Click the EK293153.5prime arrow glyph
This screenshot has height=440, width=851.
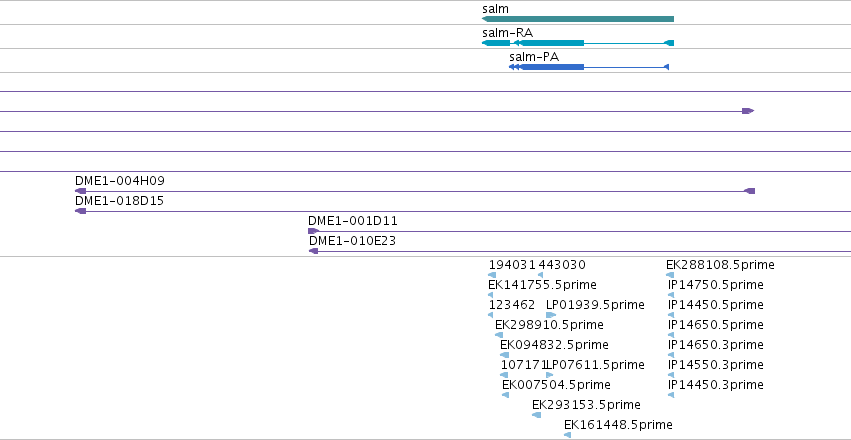536,415
